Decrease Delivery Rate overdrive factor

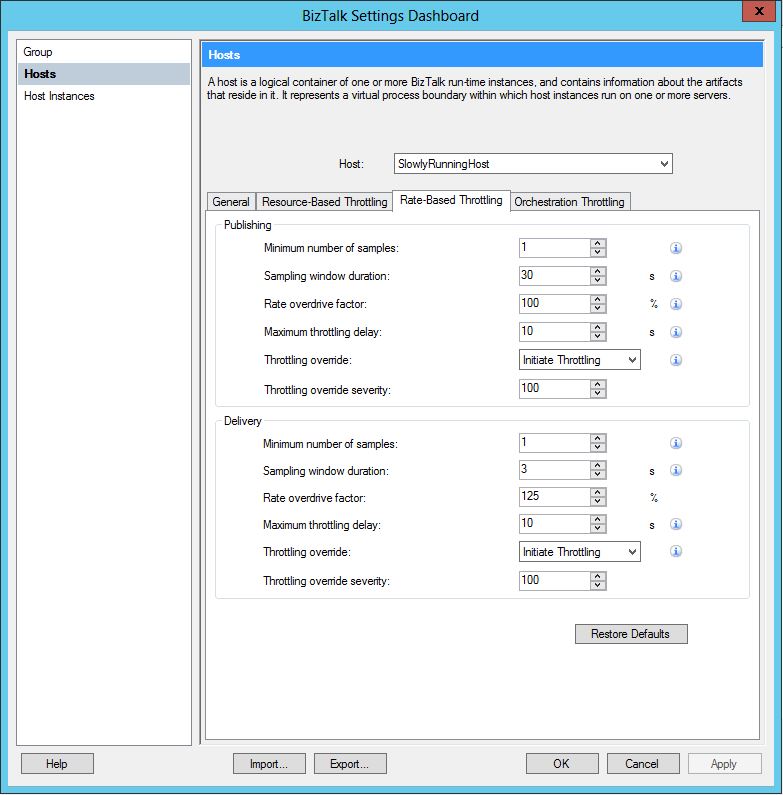pyautogui.click(x=598, y=501)
